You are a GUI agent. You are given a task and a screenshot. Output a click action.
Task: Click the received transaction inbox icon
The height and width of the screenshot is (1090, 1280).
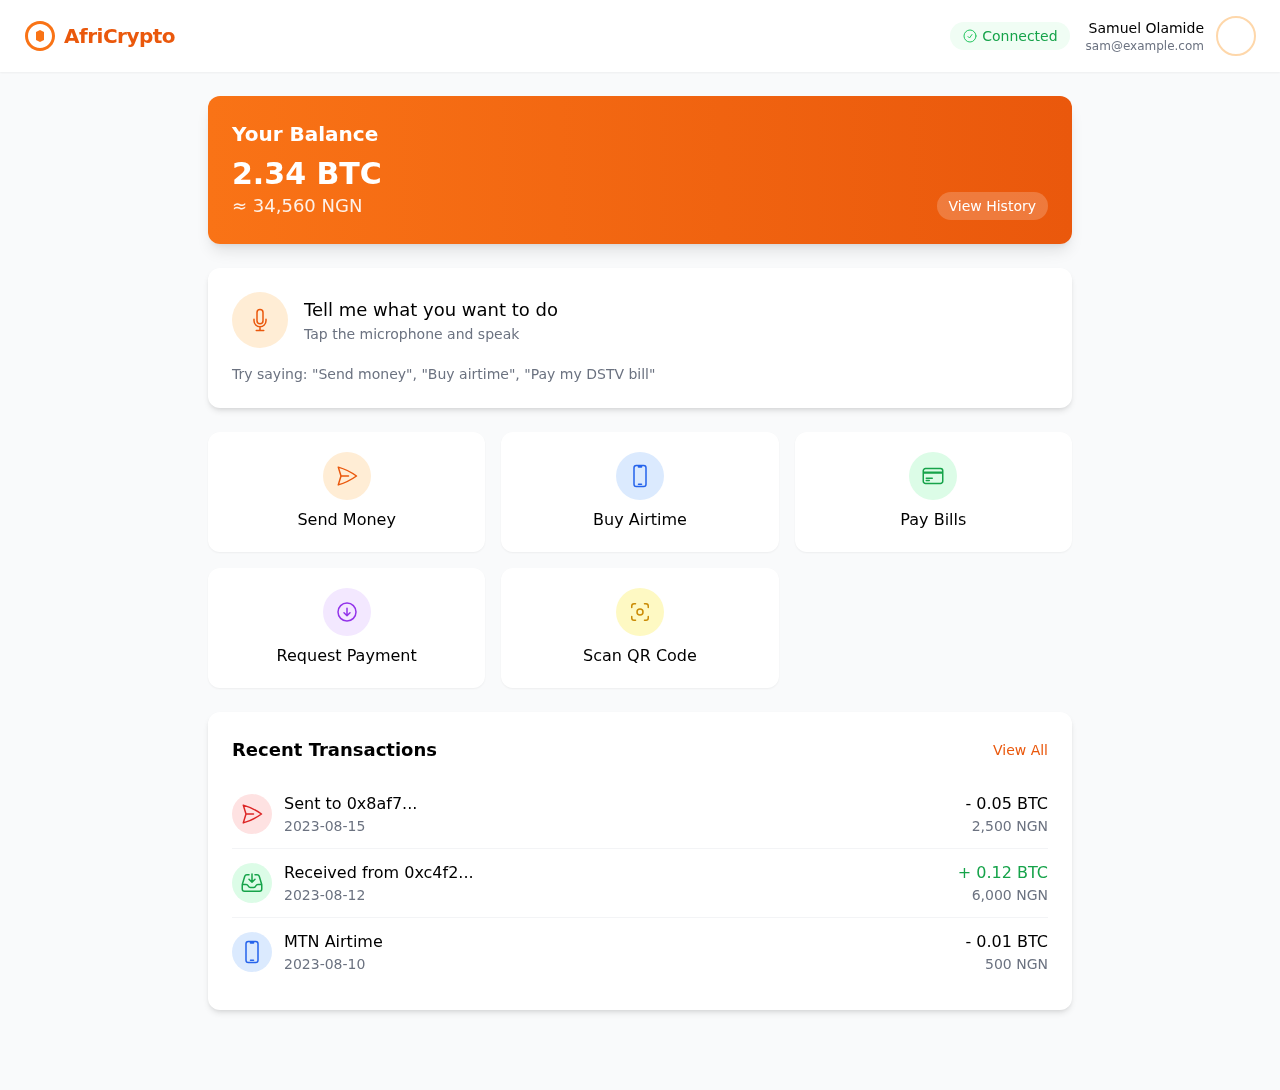(x=252, y=882)
